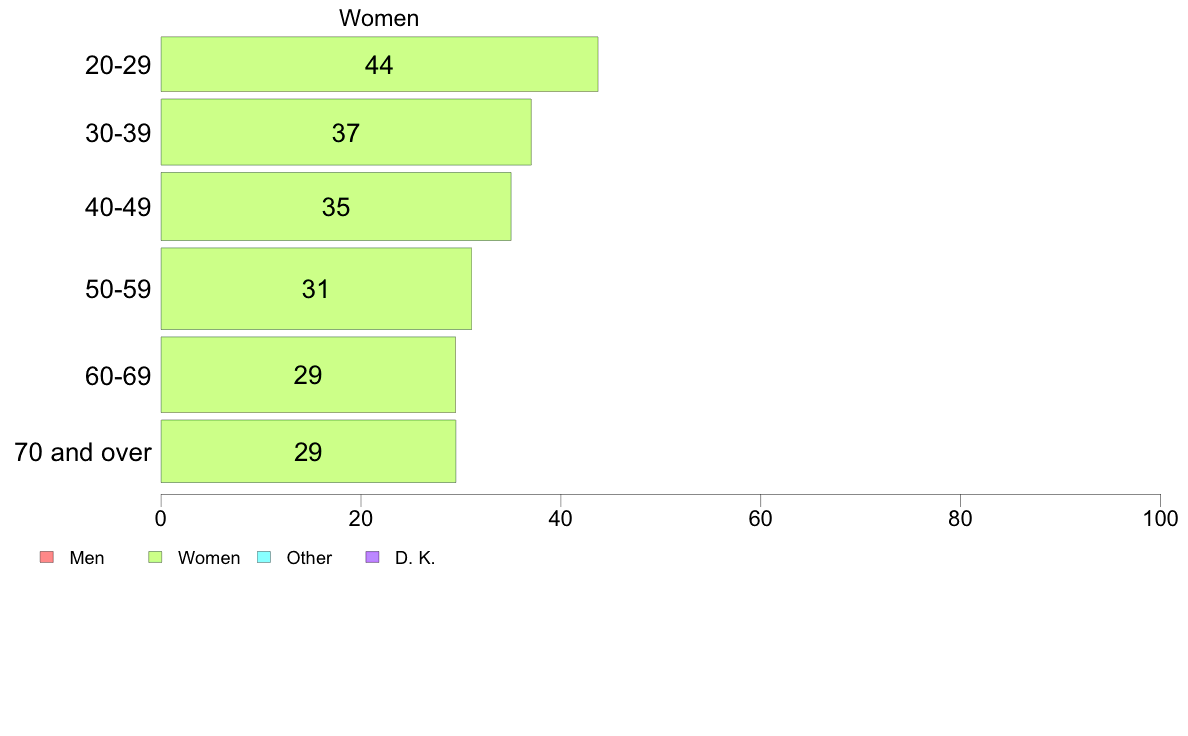Select the 40-49 bar showing 35

click(x=336, y=207)
